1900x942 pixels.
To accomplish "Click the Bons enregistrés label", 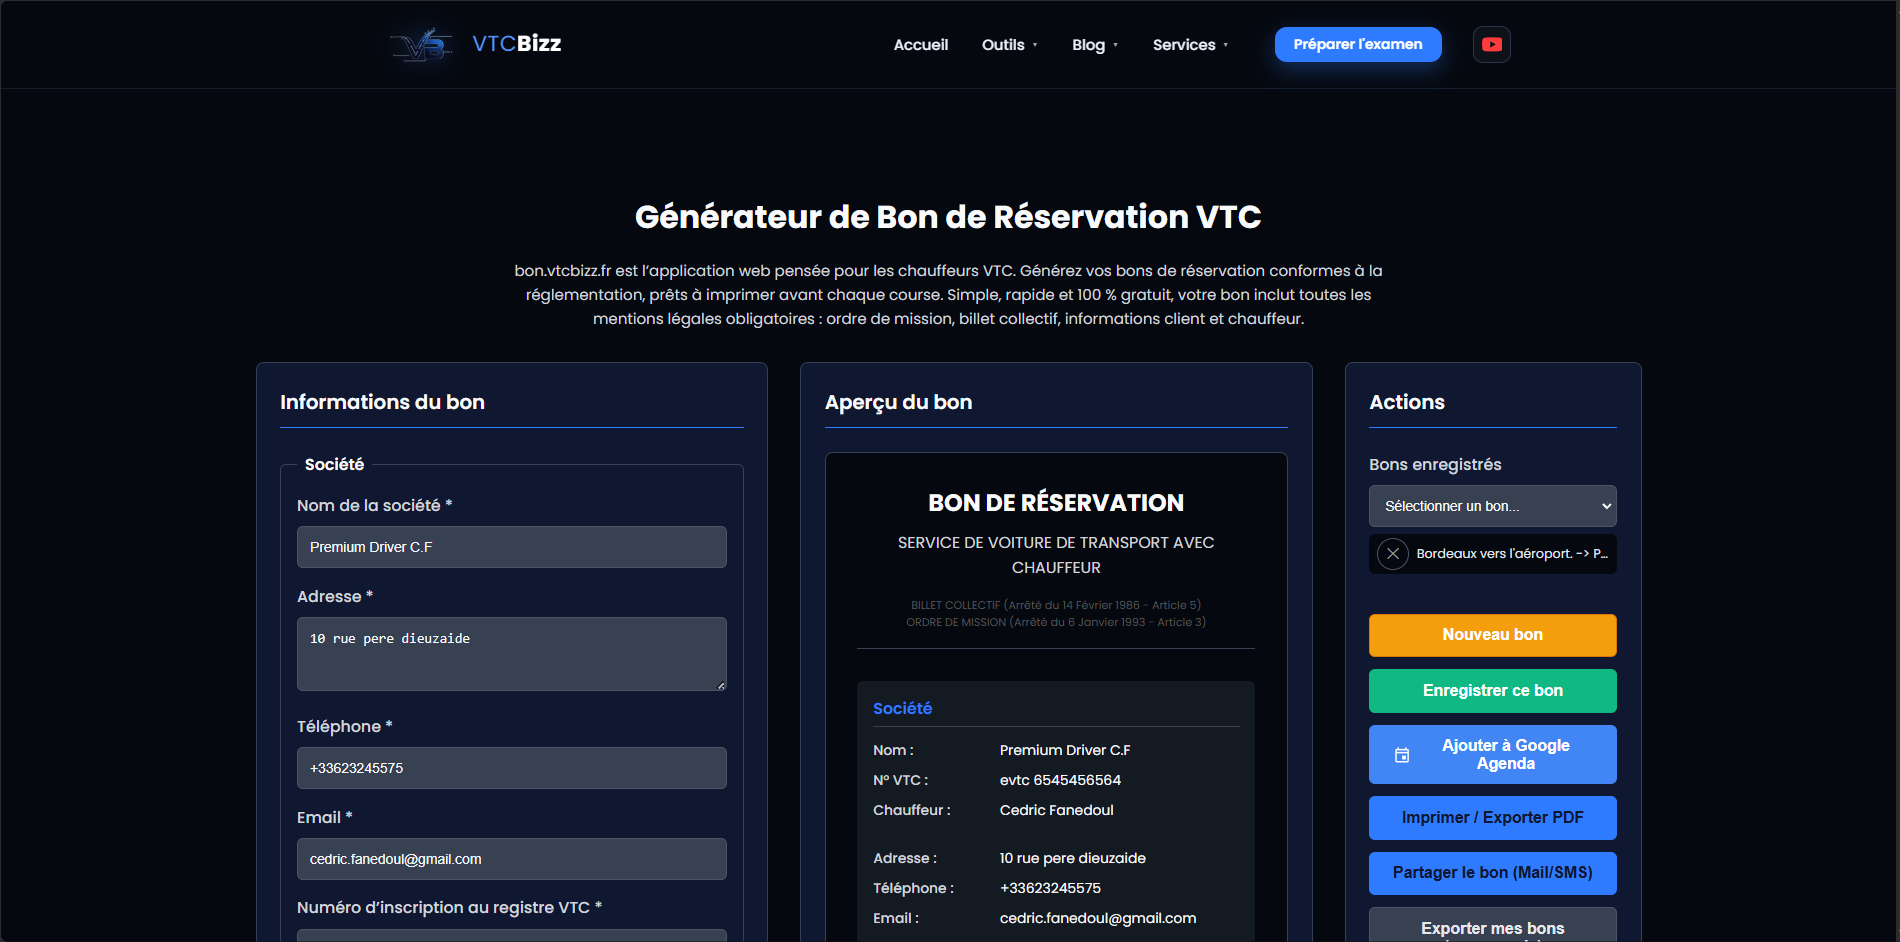I will pyautogui.click(x=1435, y=464).
